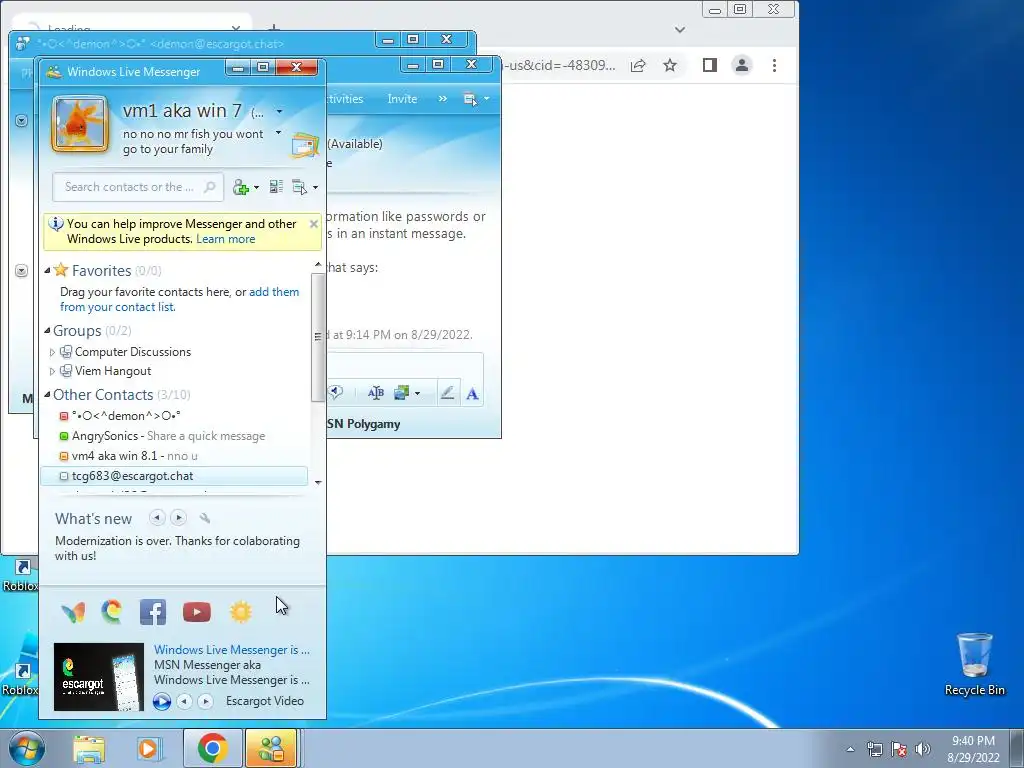Click the information icon in yellow notification
Image resolution: width=1024 pixels, height=768 pixels.
coord(56,224)
